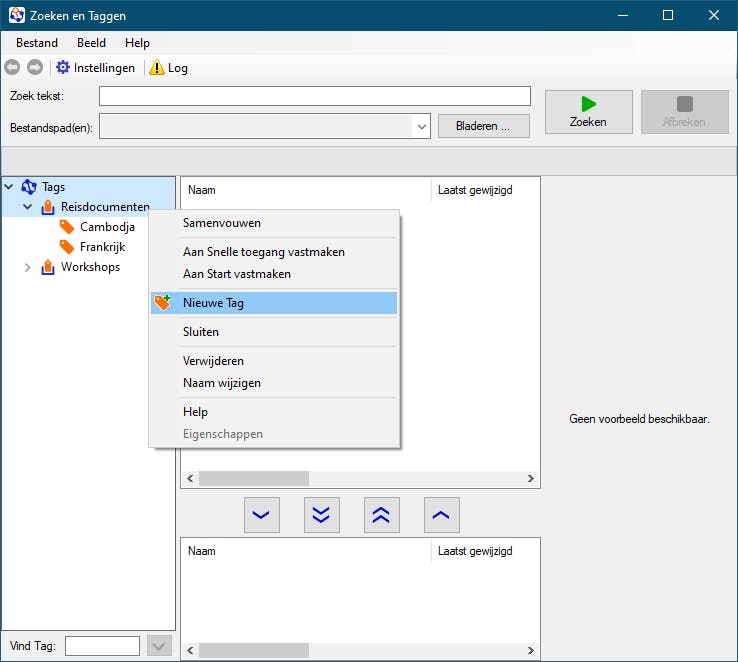Click upper list Naam column header
This screenshot has height=662, width=738.
(x=306, y=190)
